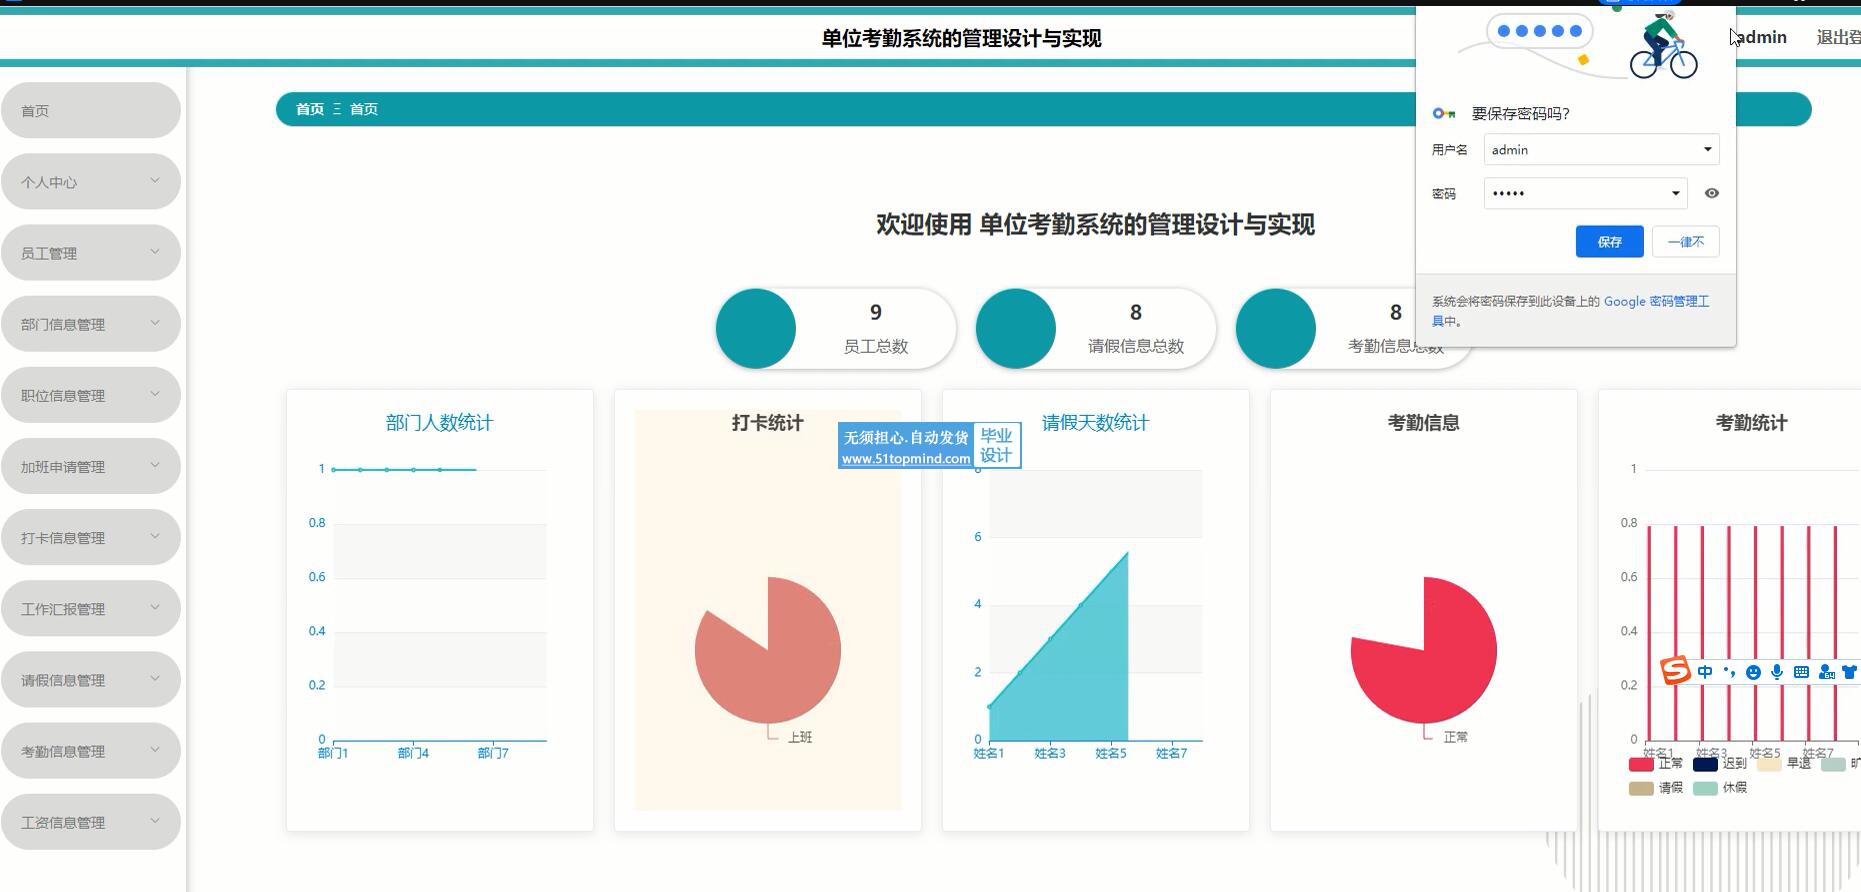The height and width of the screenshot is (892, 1861).
Task: Click the 请假 legend color swatch
Action: click(1641, 789)
